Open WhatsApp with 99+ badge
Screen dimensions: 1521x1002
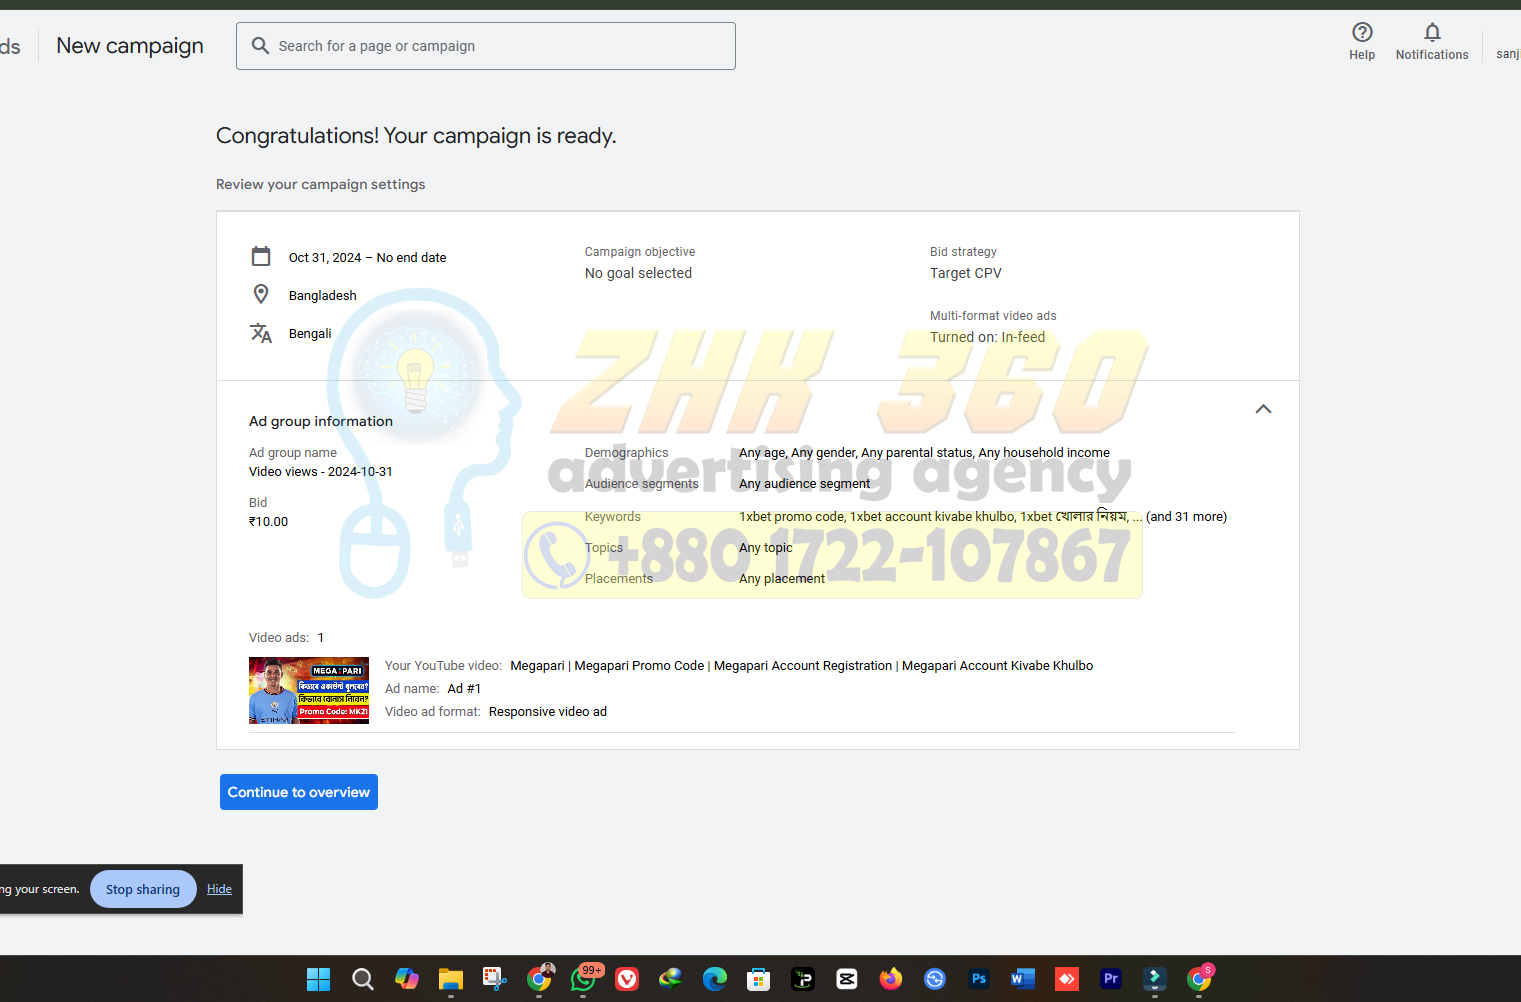click(584, 979)
